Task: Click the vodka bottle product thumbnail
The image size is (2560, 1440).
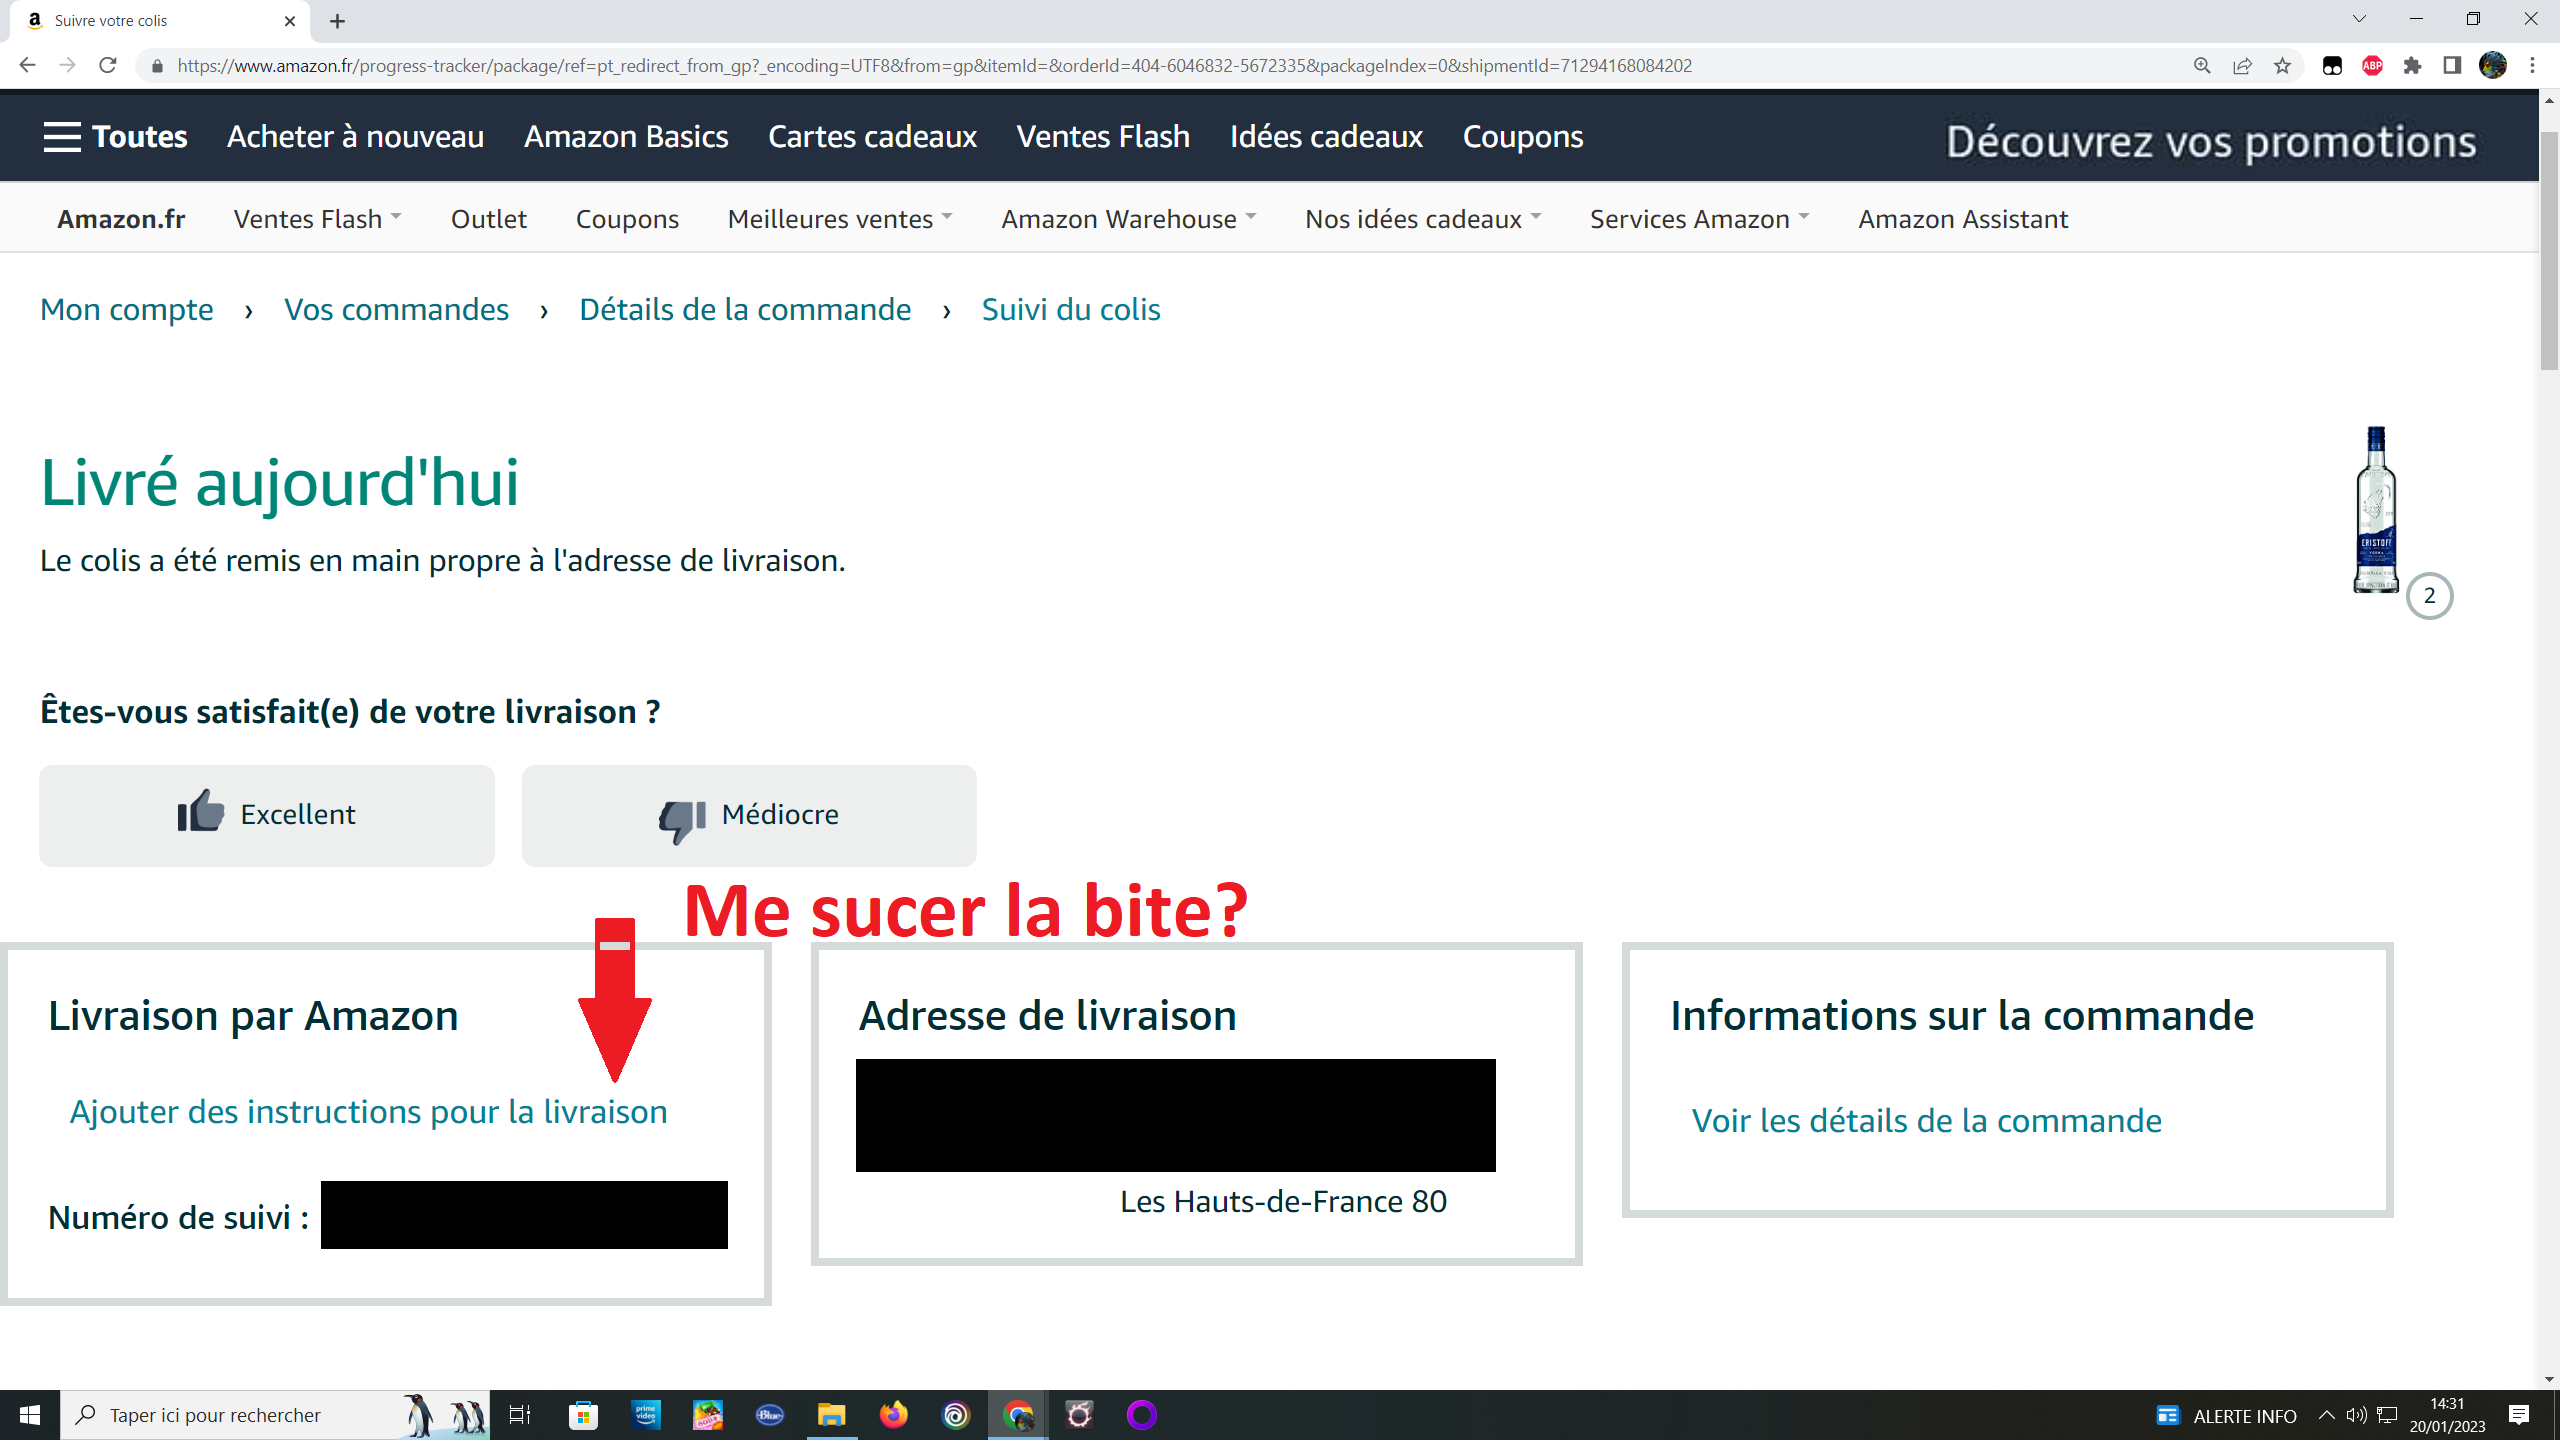Action: pyautogui.click(x=2376, y=510)
